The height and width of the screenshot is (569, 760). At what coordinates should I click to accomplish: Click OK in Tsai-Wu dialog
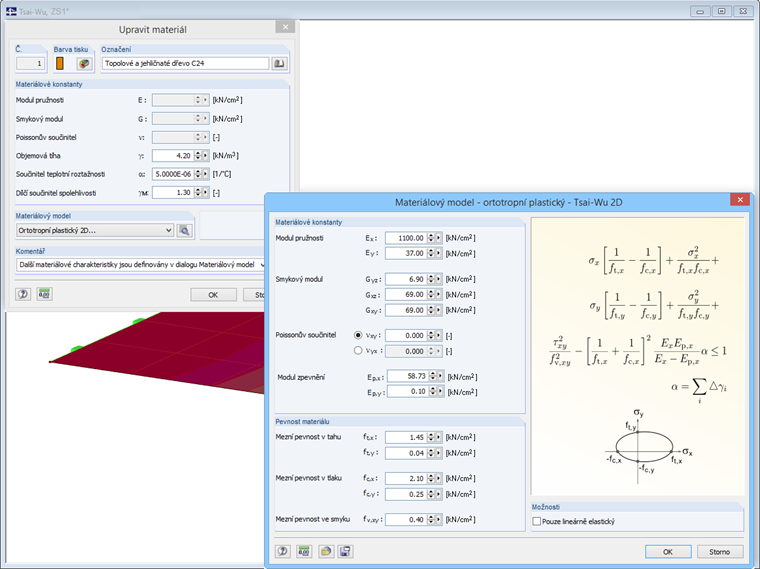pyautogui.click(x=668, y=552)
